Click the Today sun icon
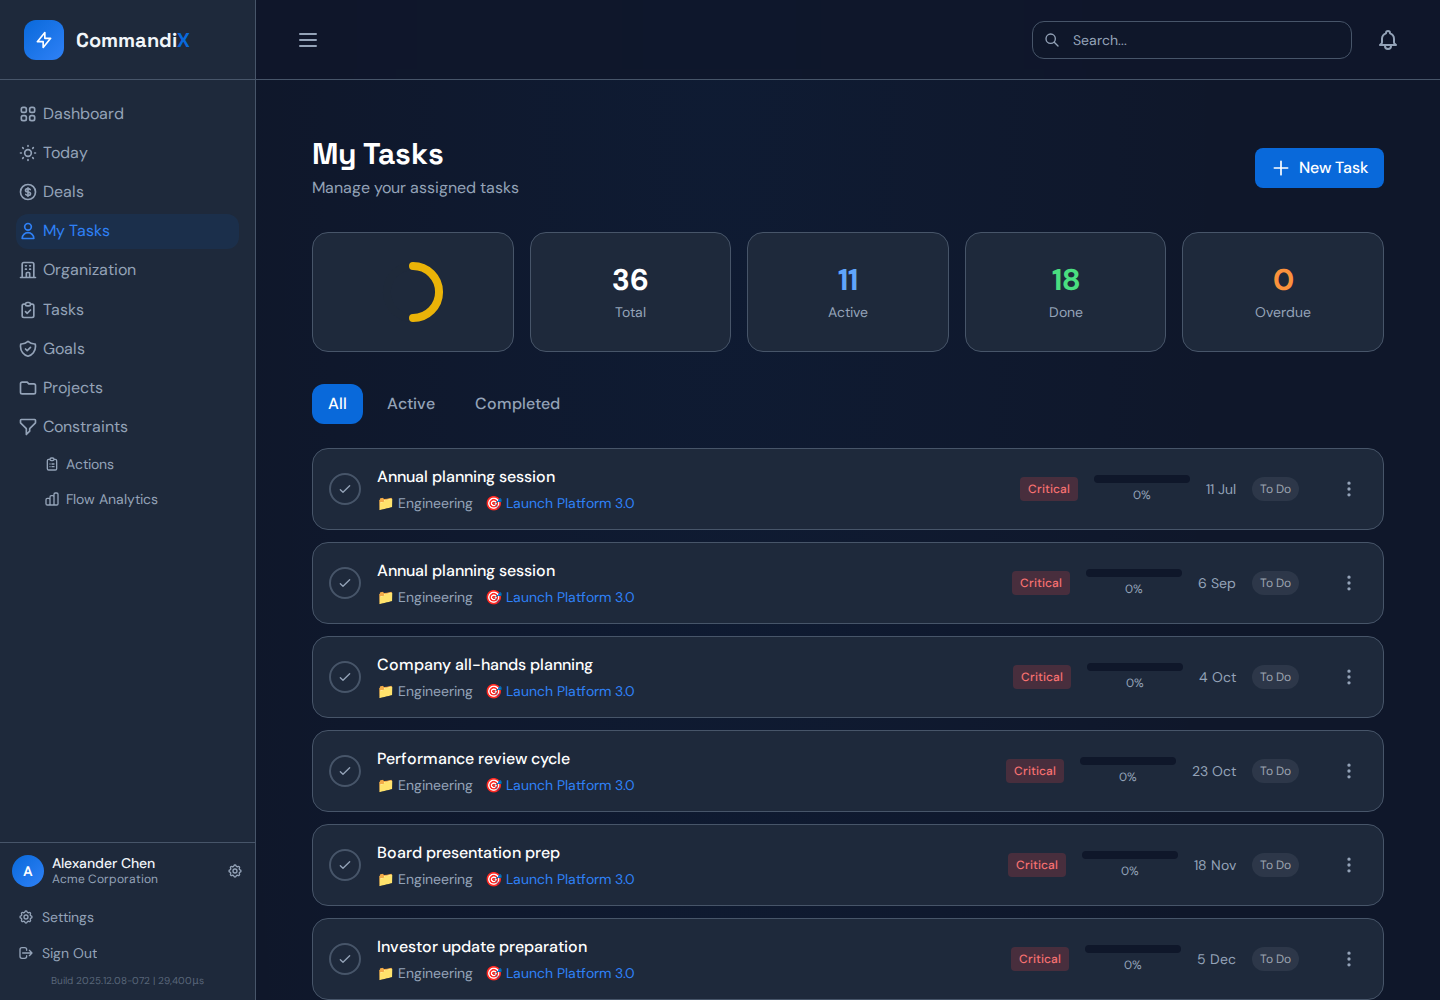This screenshot has width=1440, height=1000. [28, 153]
